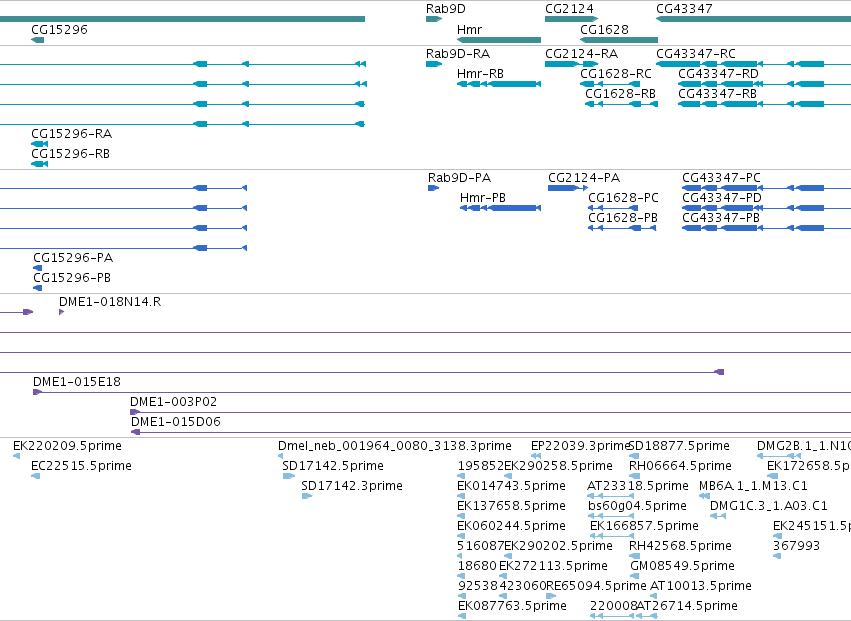Click the Rab9D-RA transcript label
This screenshot has width=851, height=621.
tap(458, 54)
